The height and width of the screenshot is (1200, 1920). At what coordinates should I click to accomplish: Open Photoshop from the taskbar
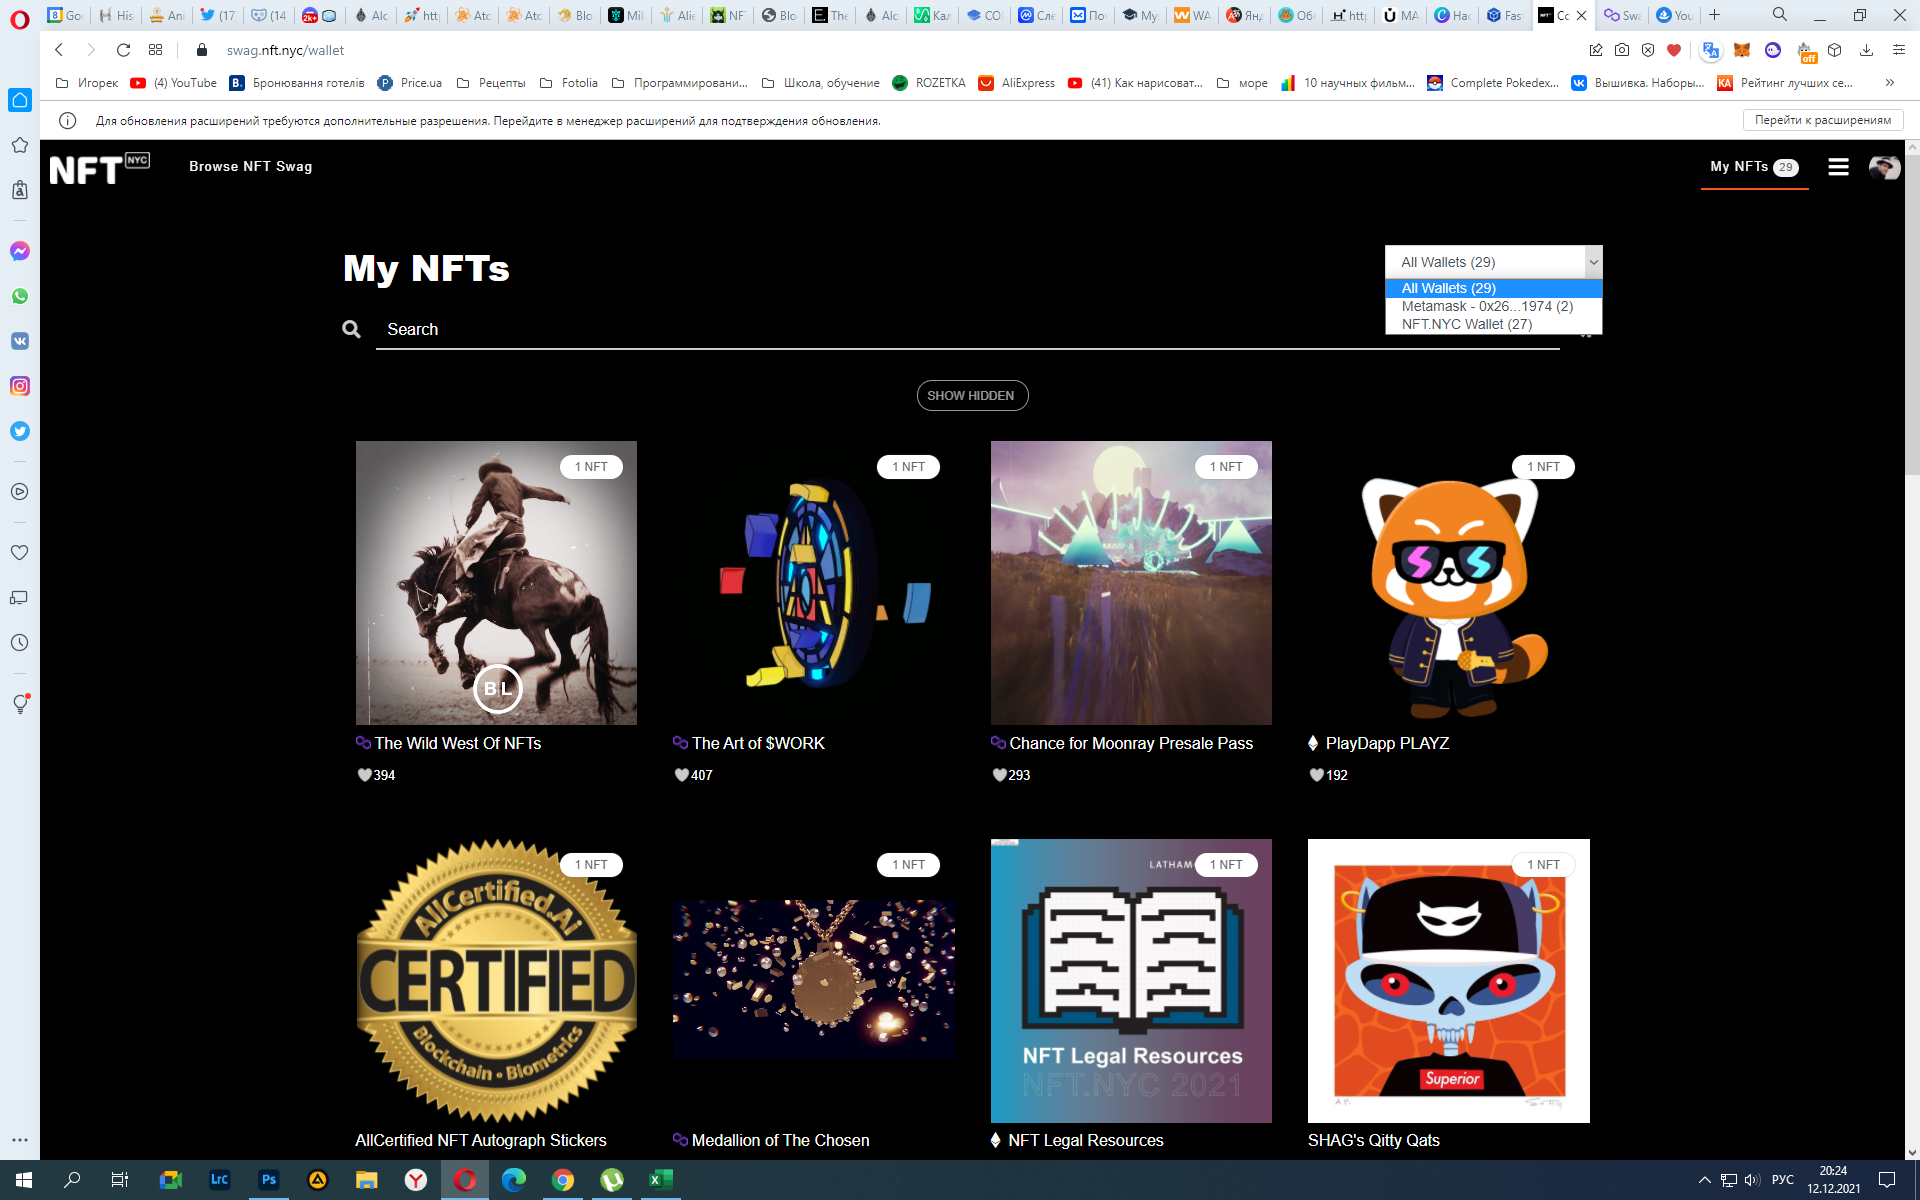coord(269,1180)
